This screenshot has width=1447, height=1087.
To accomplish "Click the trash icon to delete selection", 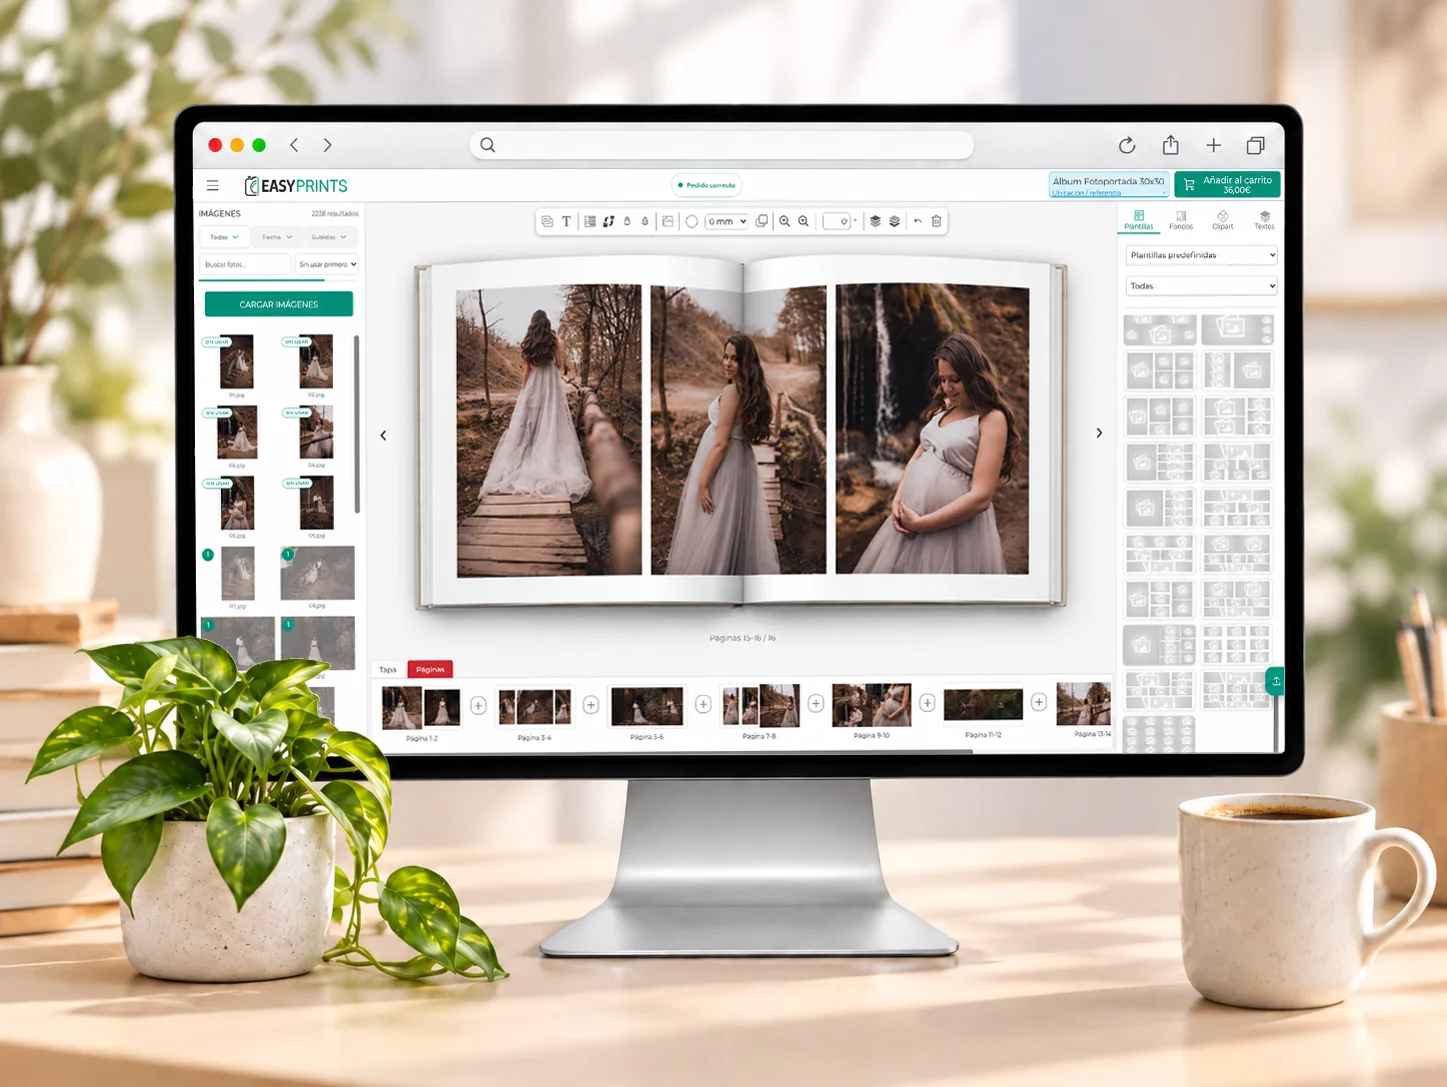I will [x=936, y=221].
